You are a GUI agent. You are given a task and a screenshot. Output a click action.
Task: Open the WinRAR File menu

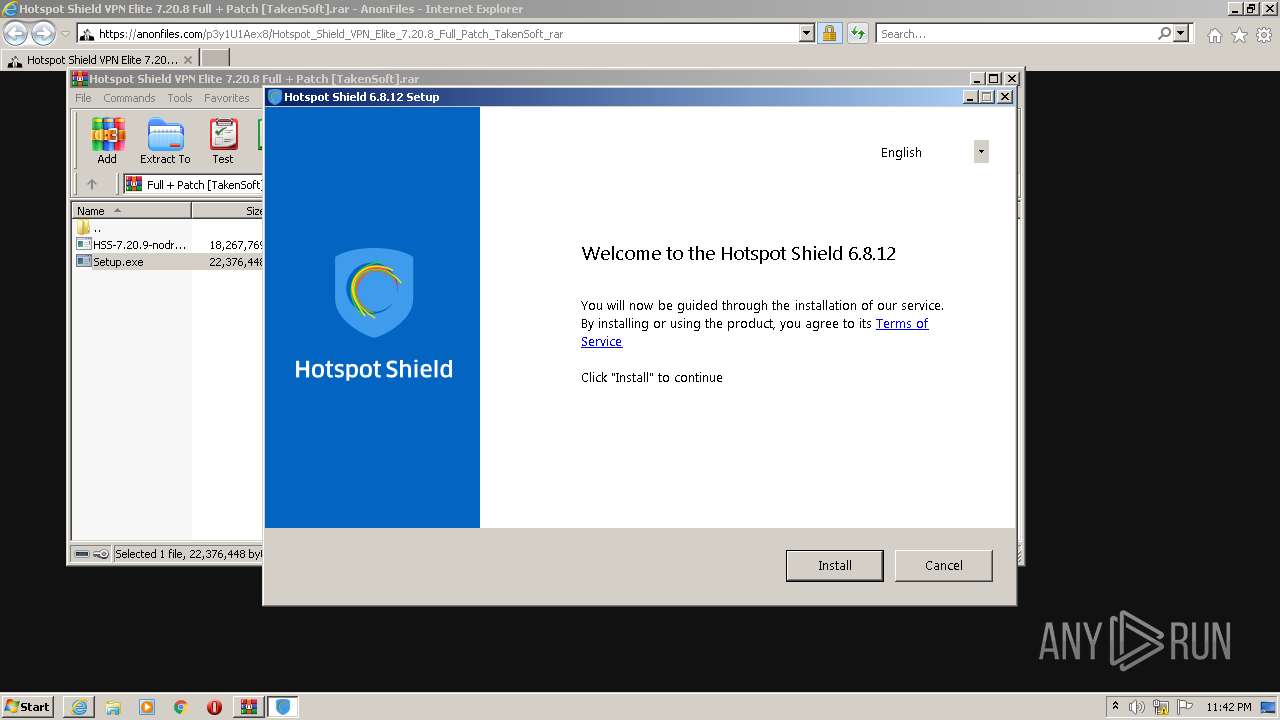click(x=83, y=98)
